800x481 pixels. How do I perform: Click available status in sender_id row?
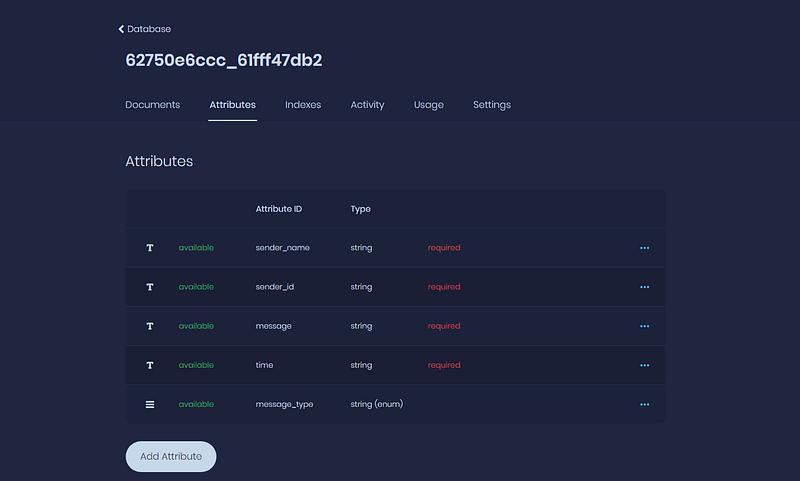[x=196, y=287]
